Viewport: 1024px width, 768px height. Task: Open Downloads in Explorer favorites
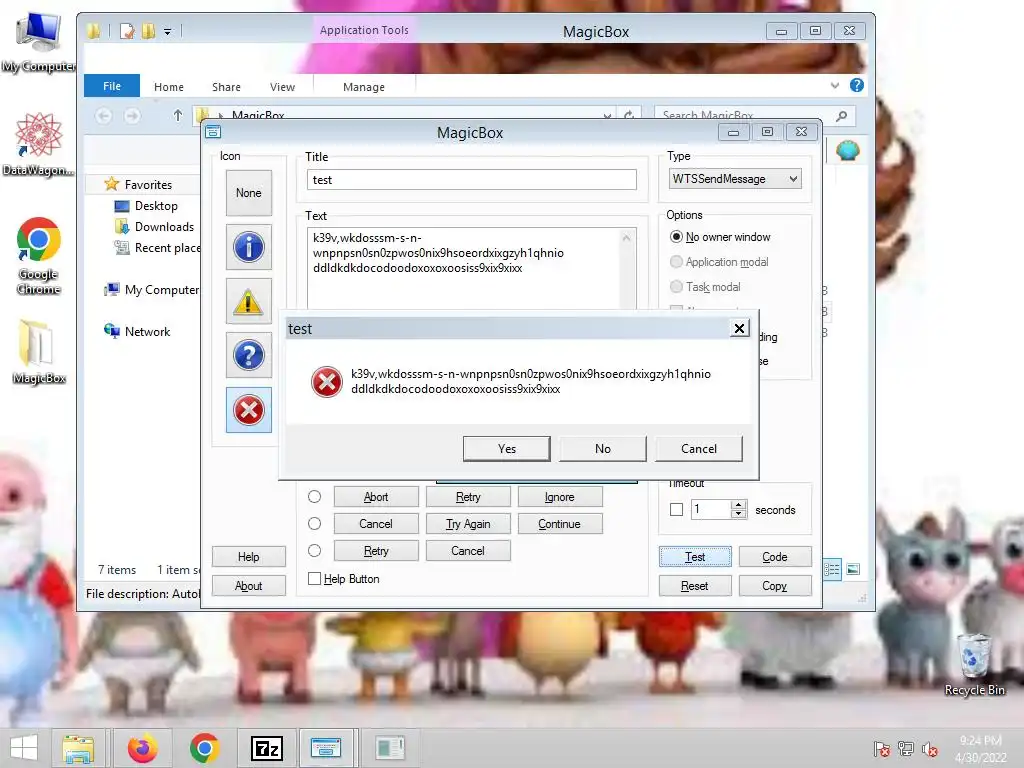tap(154, 227)
